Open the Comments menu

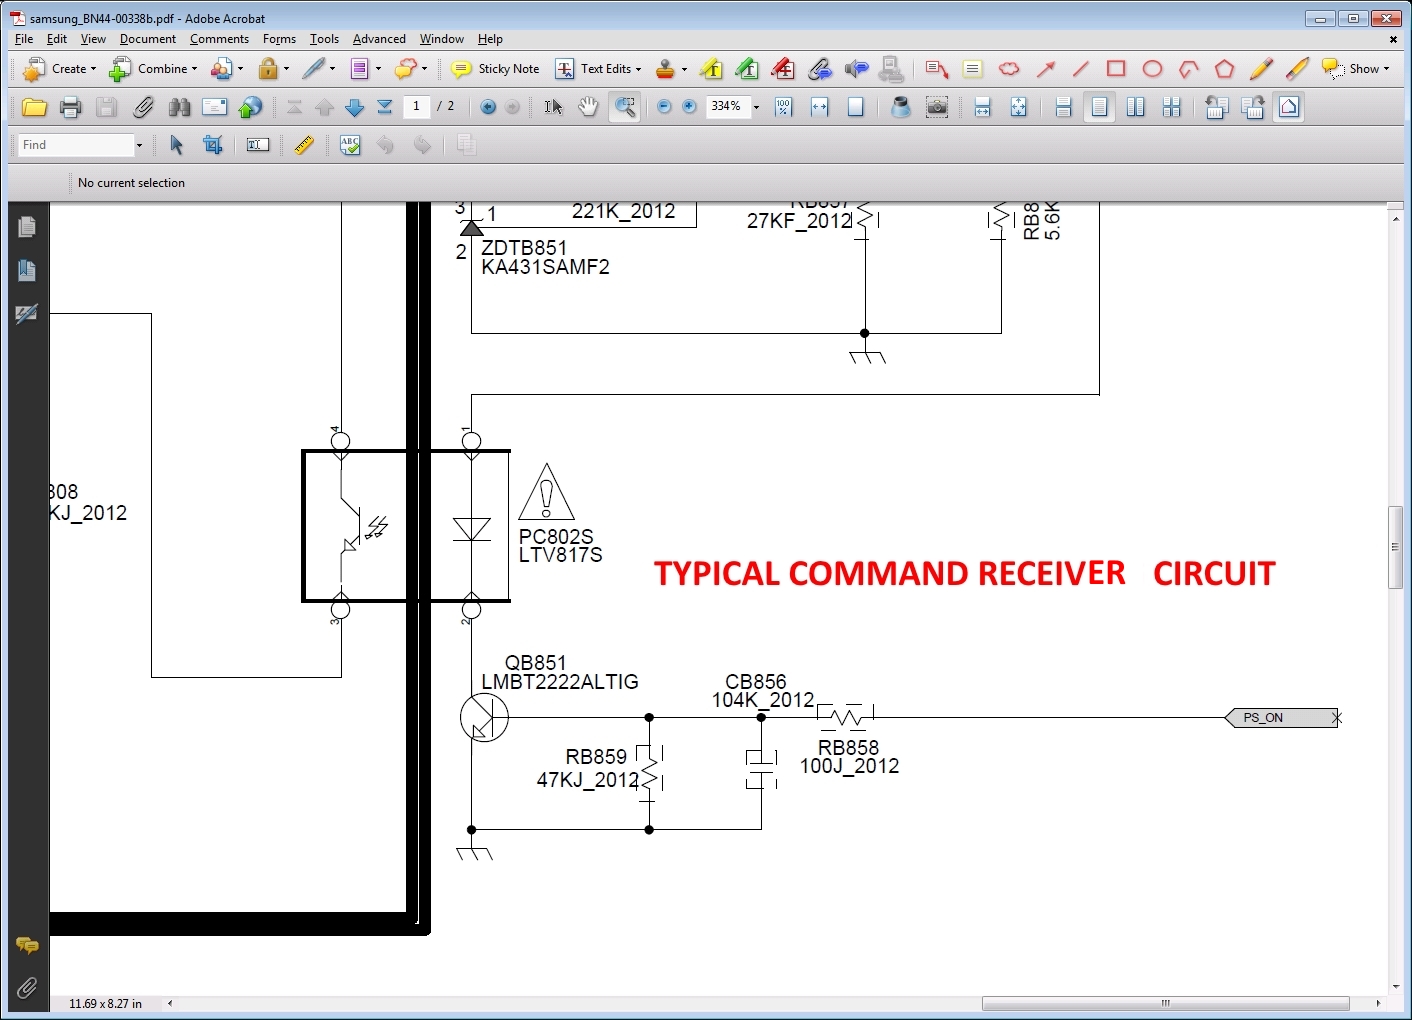click(x=219, y=39)
